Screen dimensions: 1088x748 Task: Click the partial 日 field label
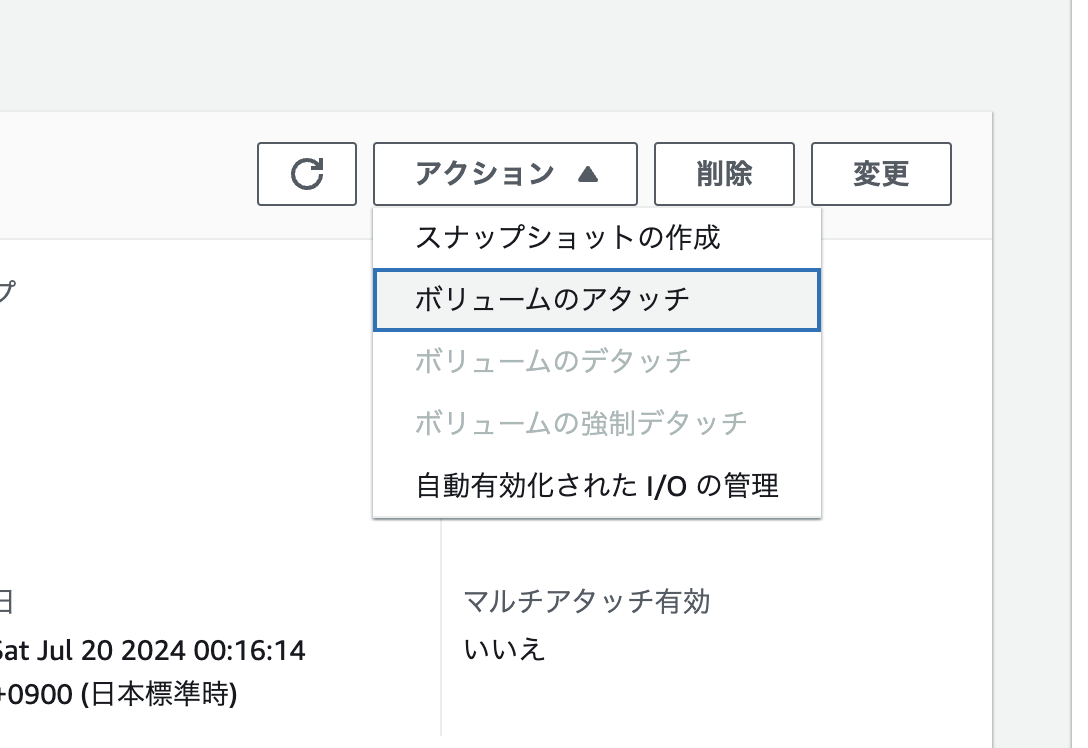coord(6,602)
